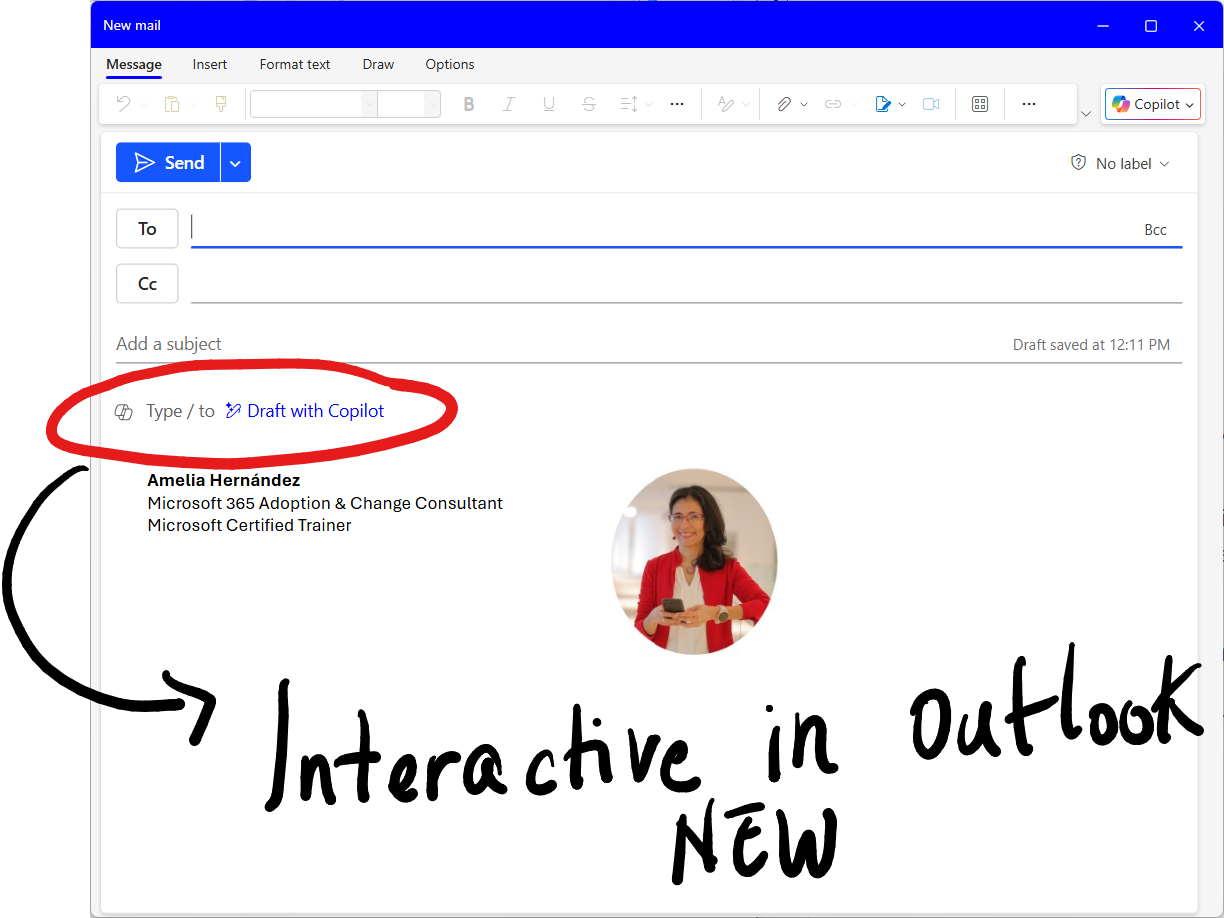Toggle underline formatting
The image size is (1224, 918).
pyautogui.click(x=548, y=104)
